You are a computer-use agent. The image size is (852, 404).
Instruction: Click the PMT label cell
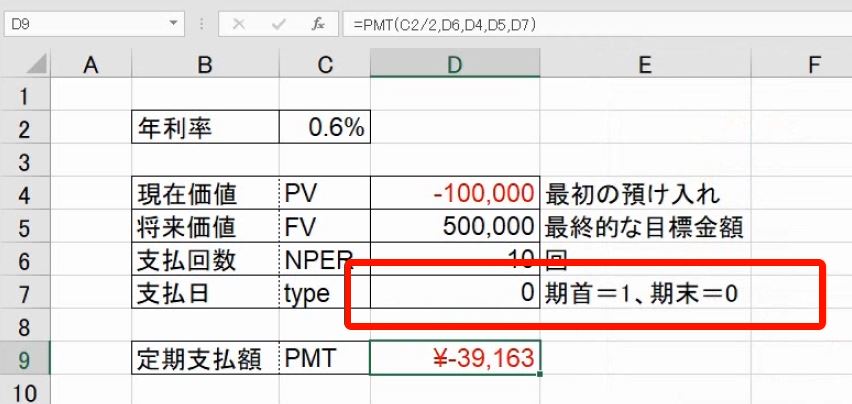pos(325,358)
